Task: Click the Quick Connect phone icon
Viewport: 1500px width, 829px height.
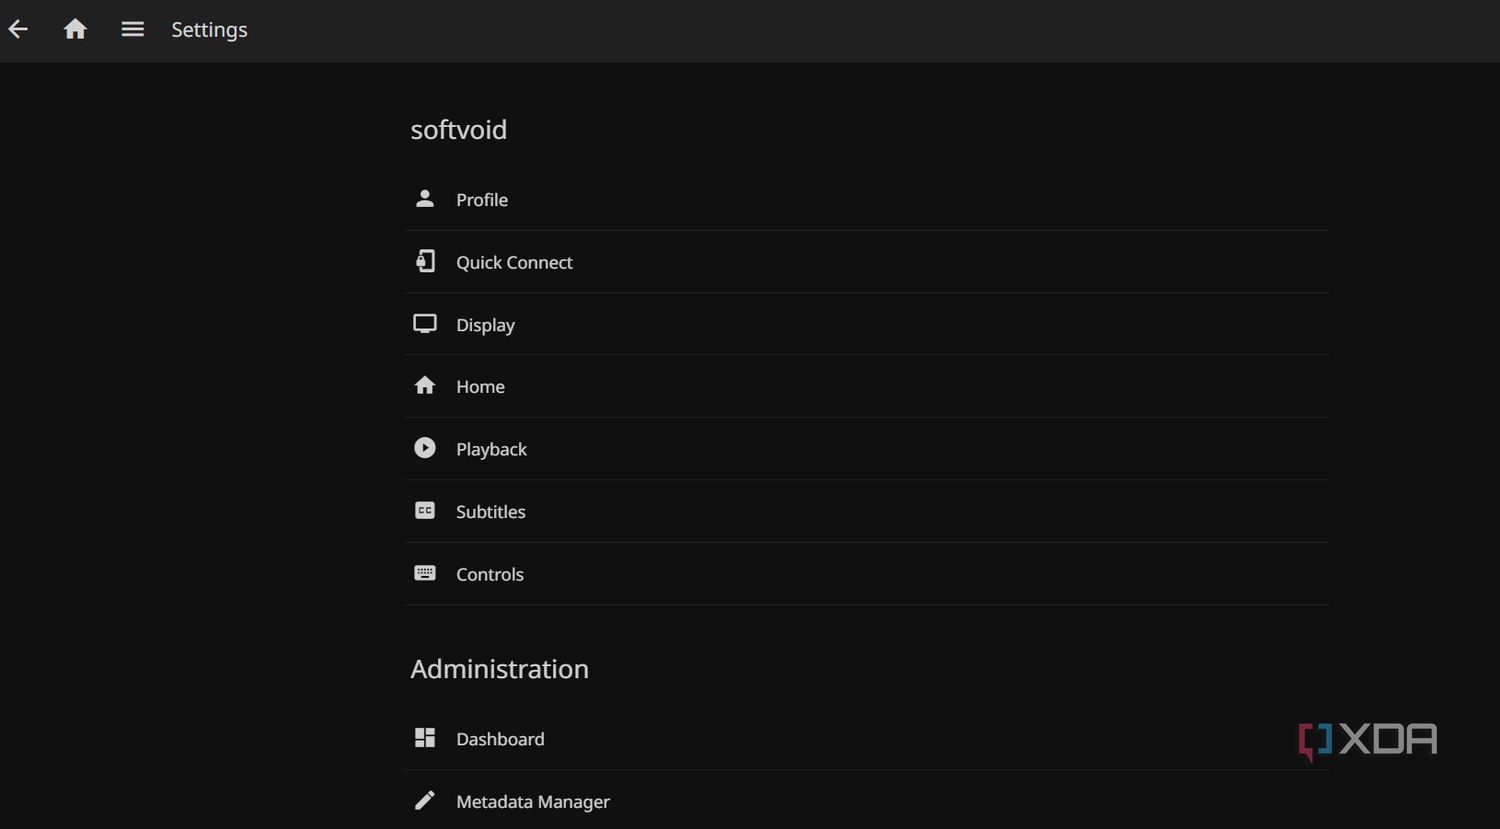Action: point(425,262)
